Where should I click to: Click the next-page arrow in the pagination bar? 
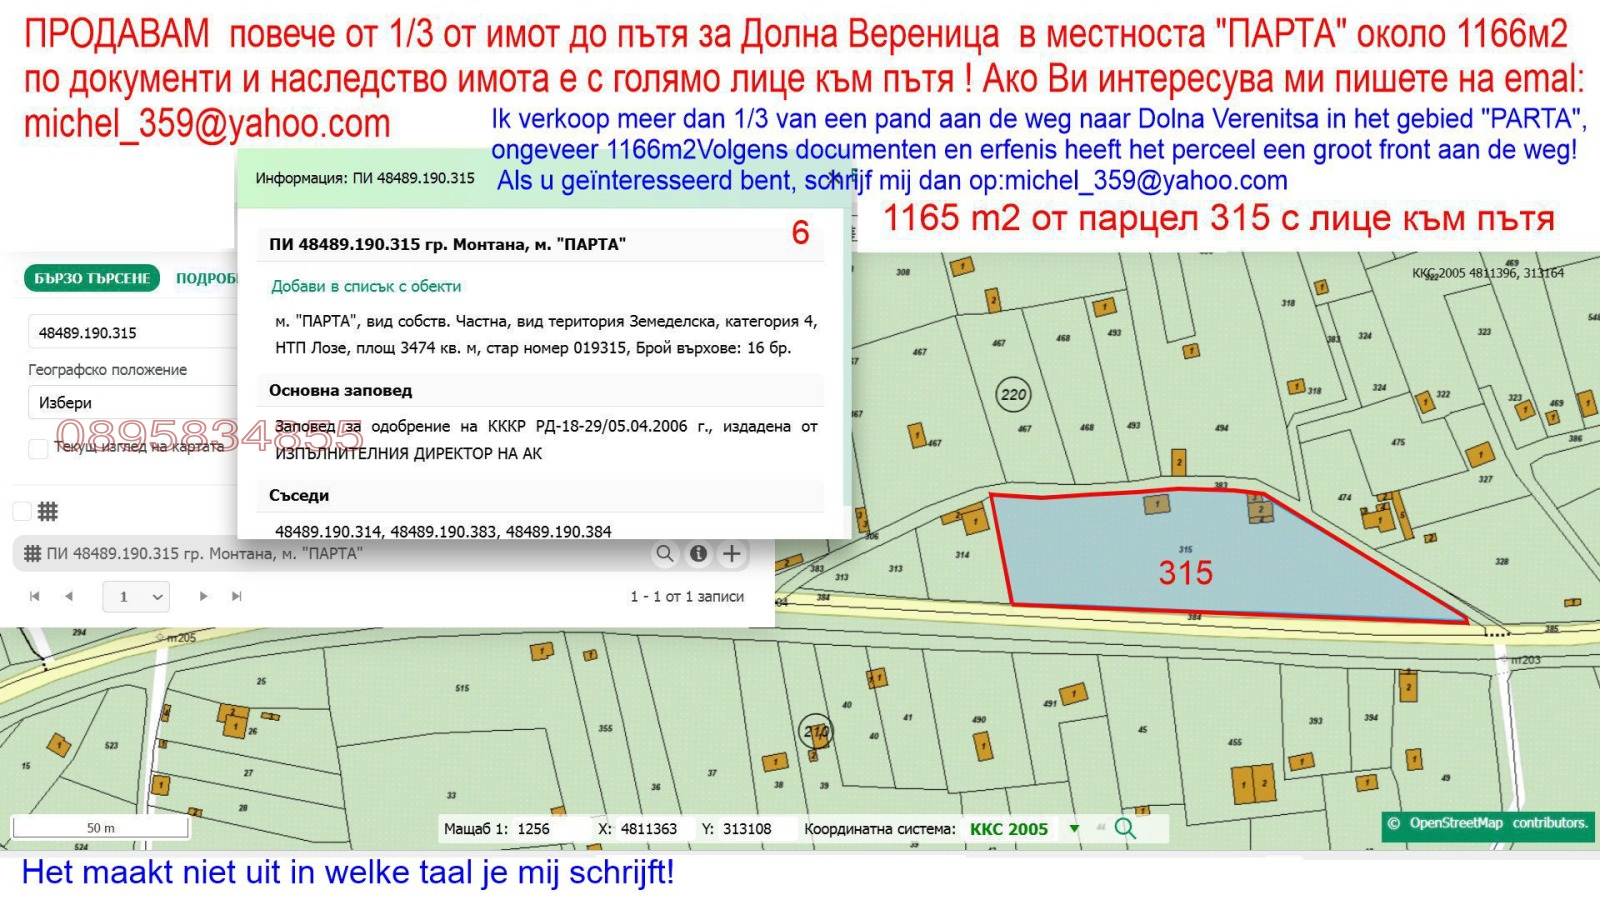coord(204,596)
